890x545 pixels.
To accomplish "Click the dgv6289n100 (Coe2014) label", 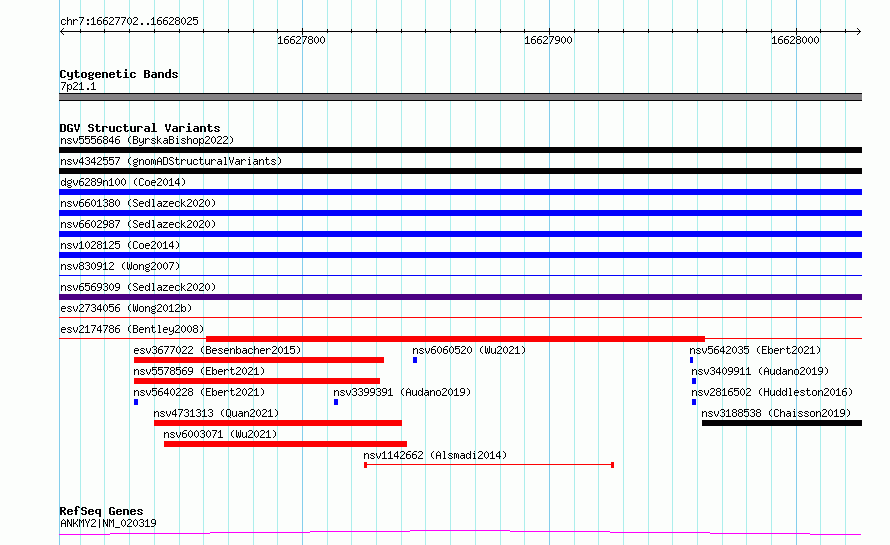I will coord(123,182).
